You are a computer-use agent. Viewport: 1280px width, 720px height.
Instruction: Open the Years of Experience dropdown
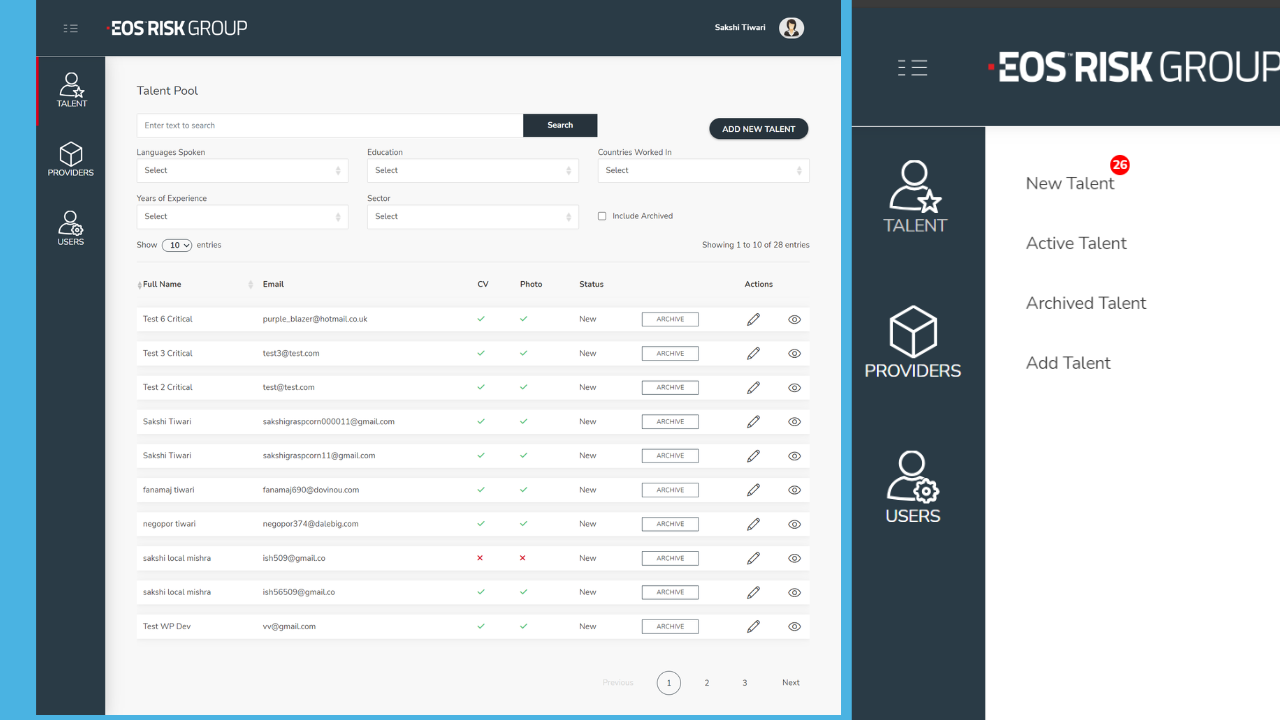(x=242, y=216)
